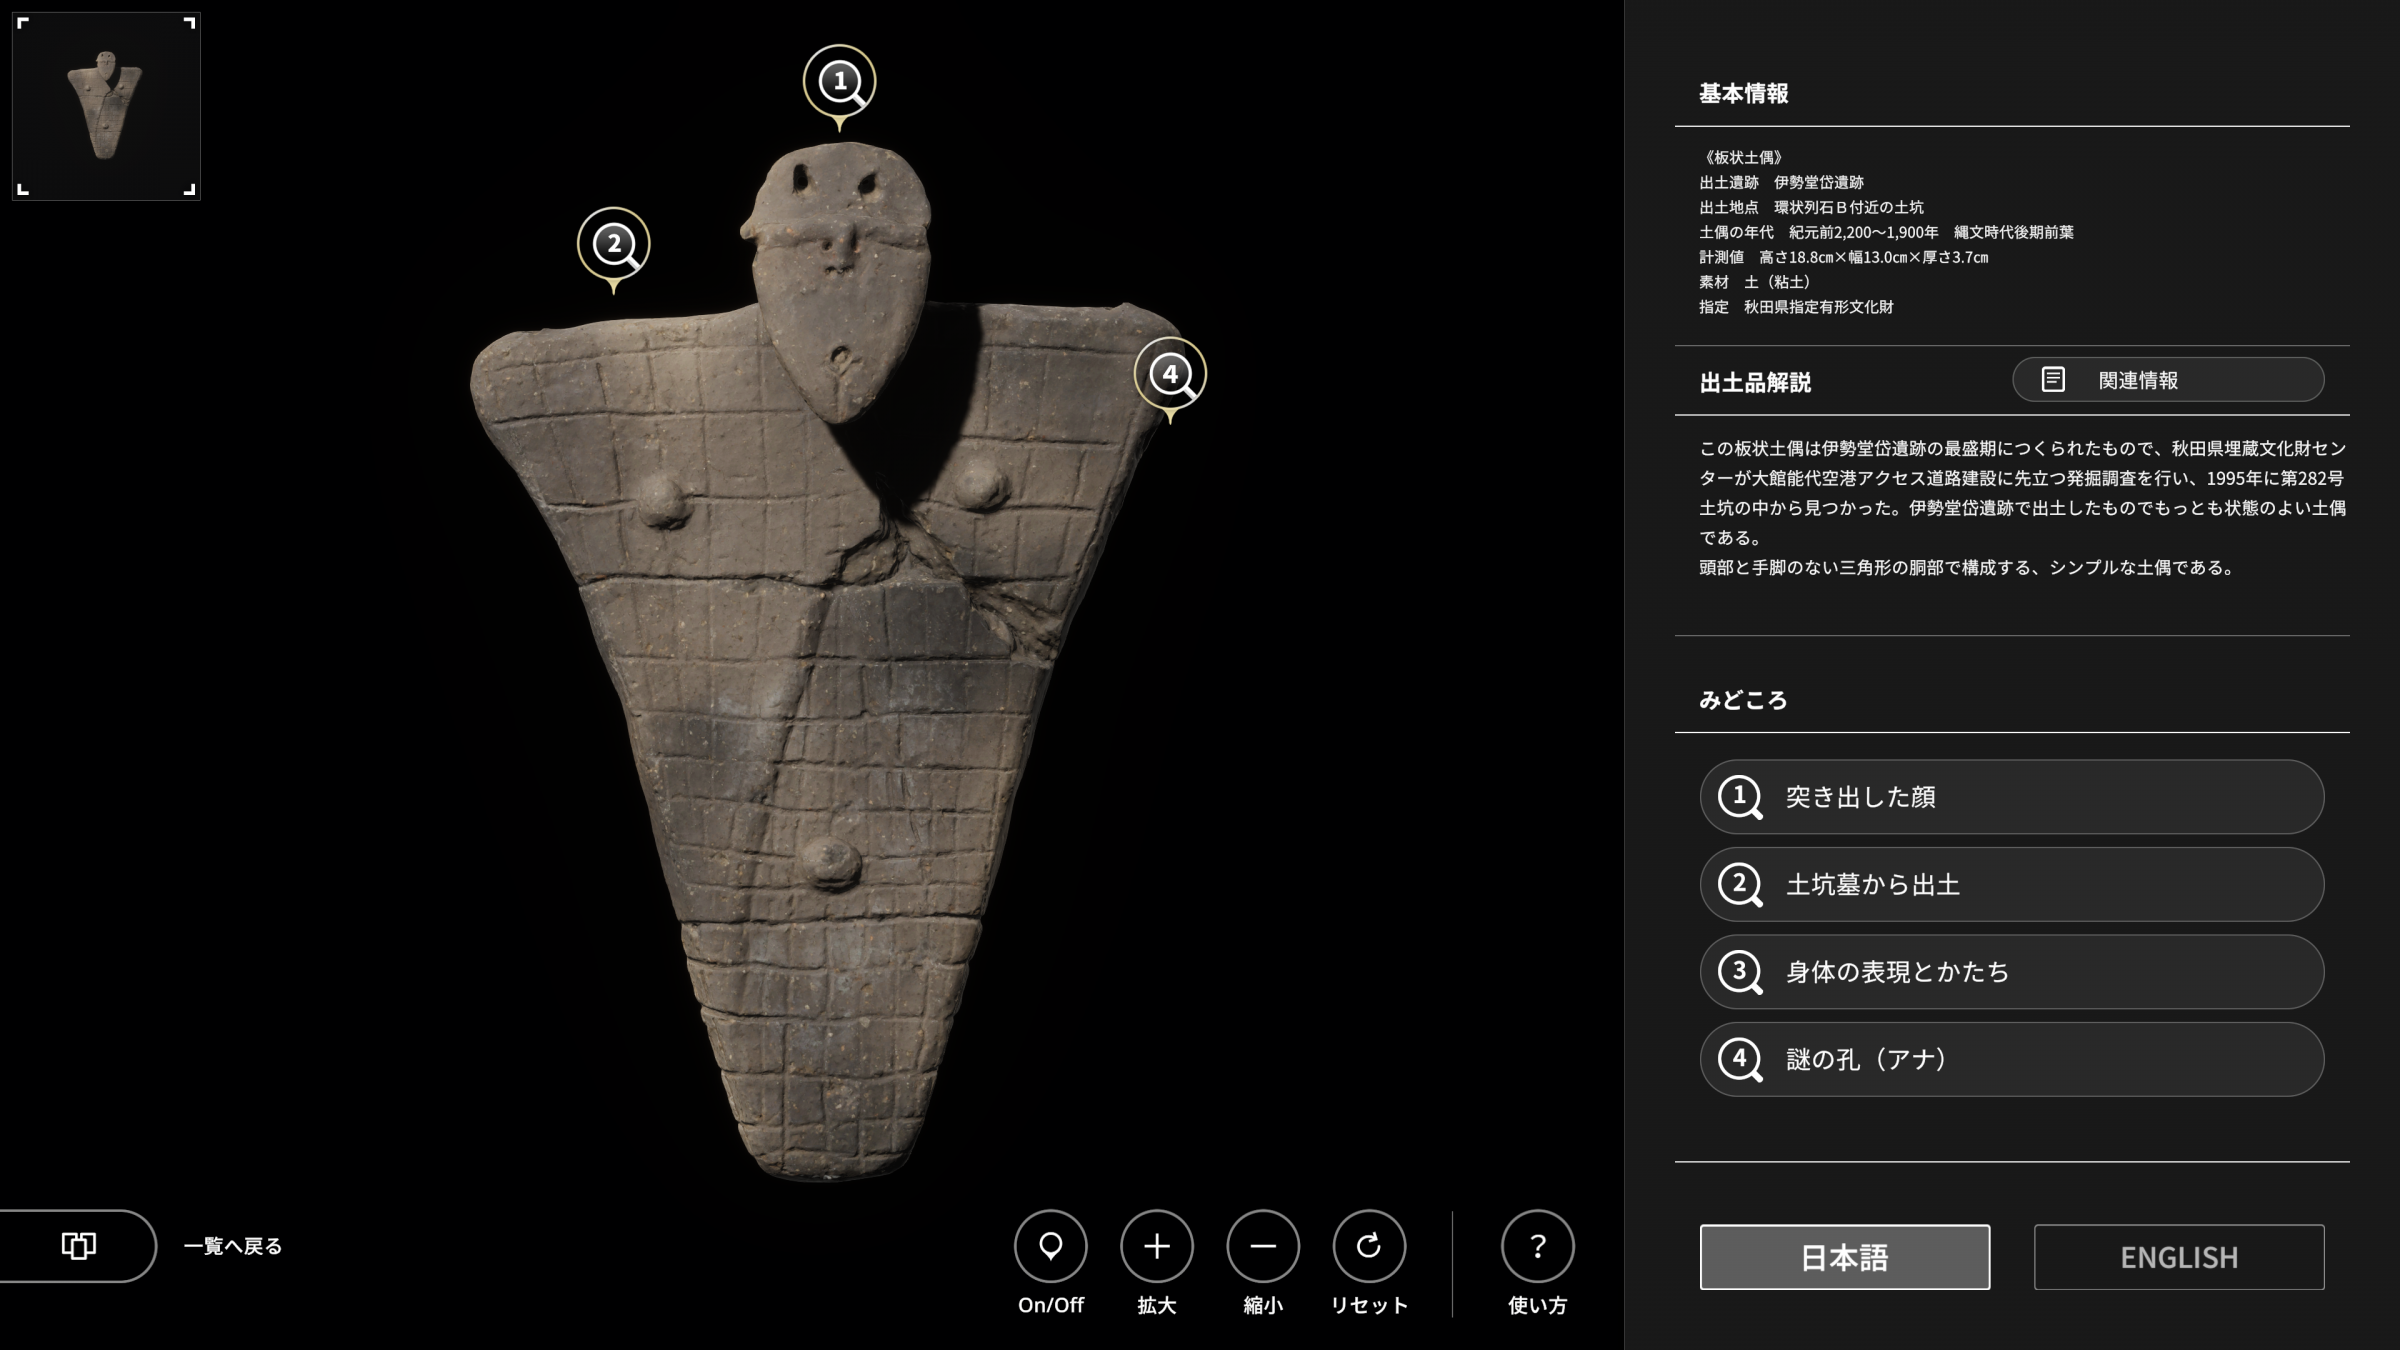Image resolution: width=2400 pixels, height=1350 pixels.
Task: Select highlight 4 謎の孔（アナ）
Action: pos(2012,1060)
